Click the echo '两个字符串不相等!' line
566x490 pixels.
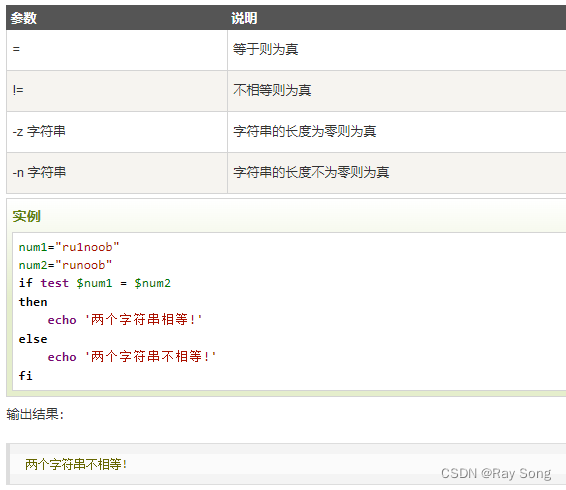point(132,357)
